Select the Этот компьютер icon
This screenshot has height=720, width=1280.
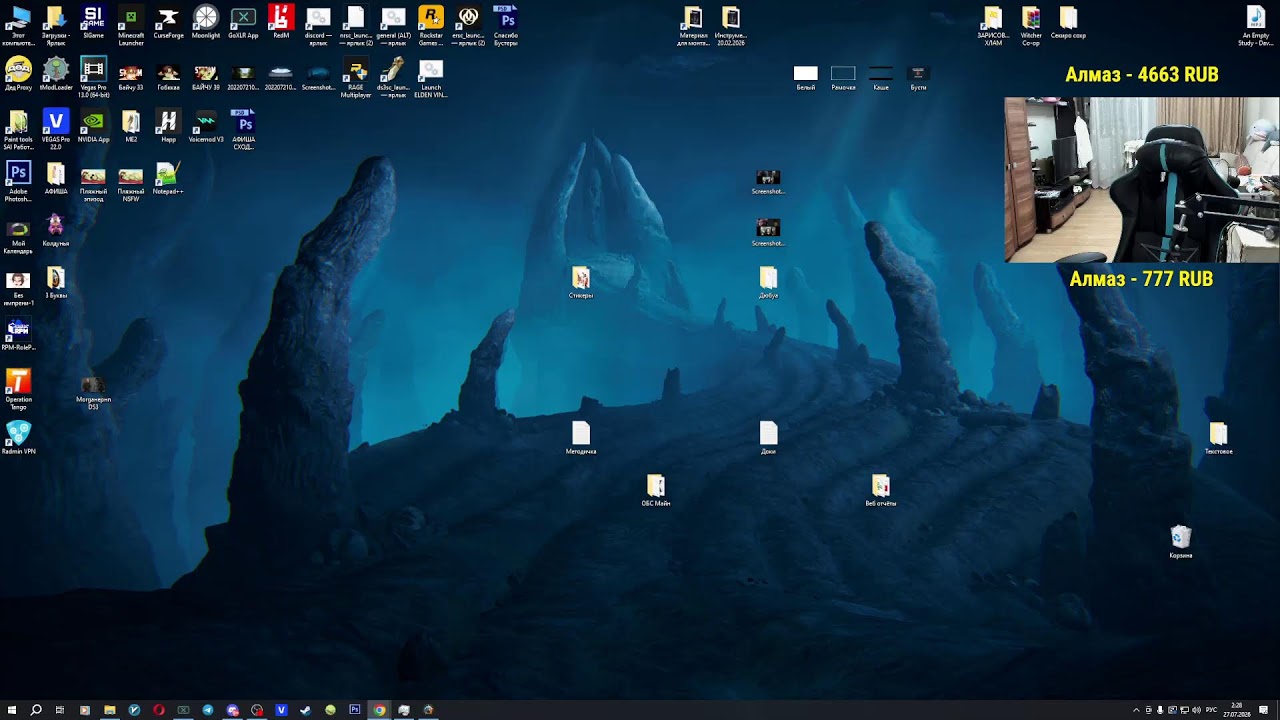[18, 27]
